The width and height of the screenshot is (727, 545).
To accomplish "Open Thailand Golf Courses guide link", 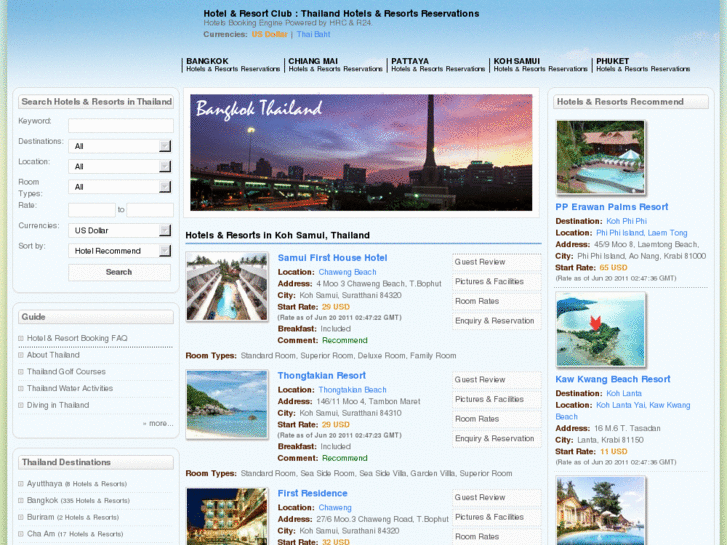I will tap(66, 372).
